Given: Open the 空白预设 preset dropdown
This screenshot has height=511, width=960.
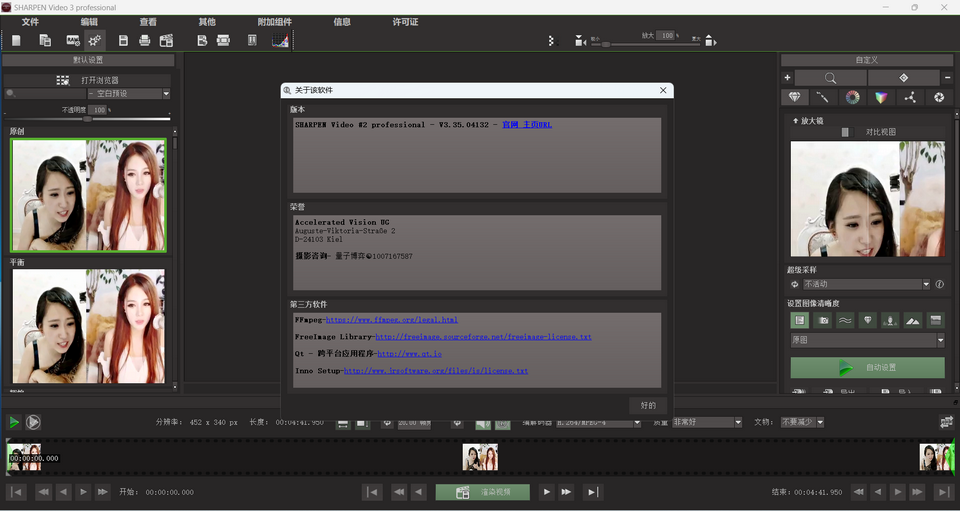Looking at the screenshot, I should pos(129,94).
